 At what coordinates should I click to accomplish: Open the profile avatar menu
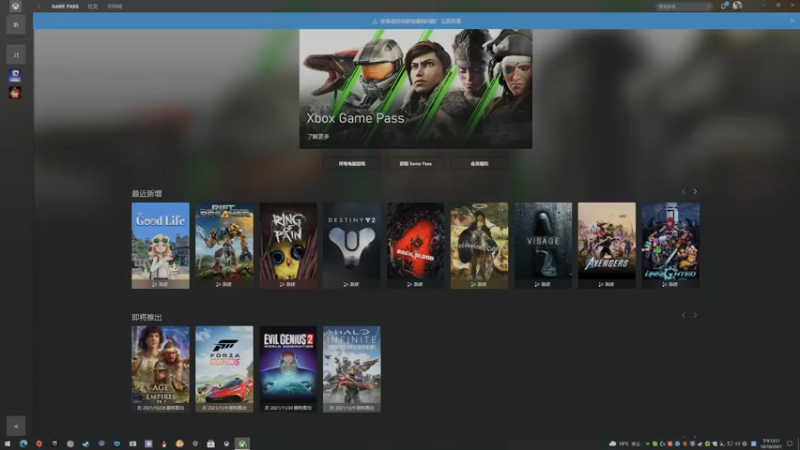point(737,6)
